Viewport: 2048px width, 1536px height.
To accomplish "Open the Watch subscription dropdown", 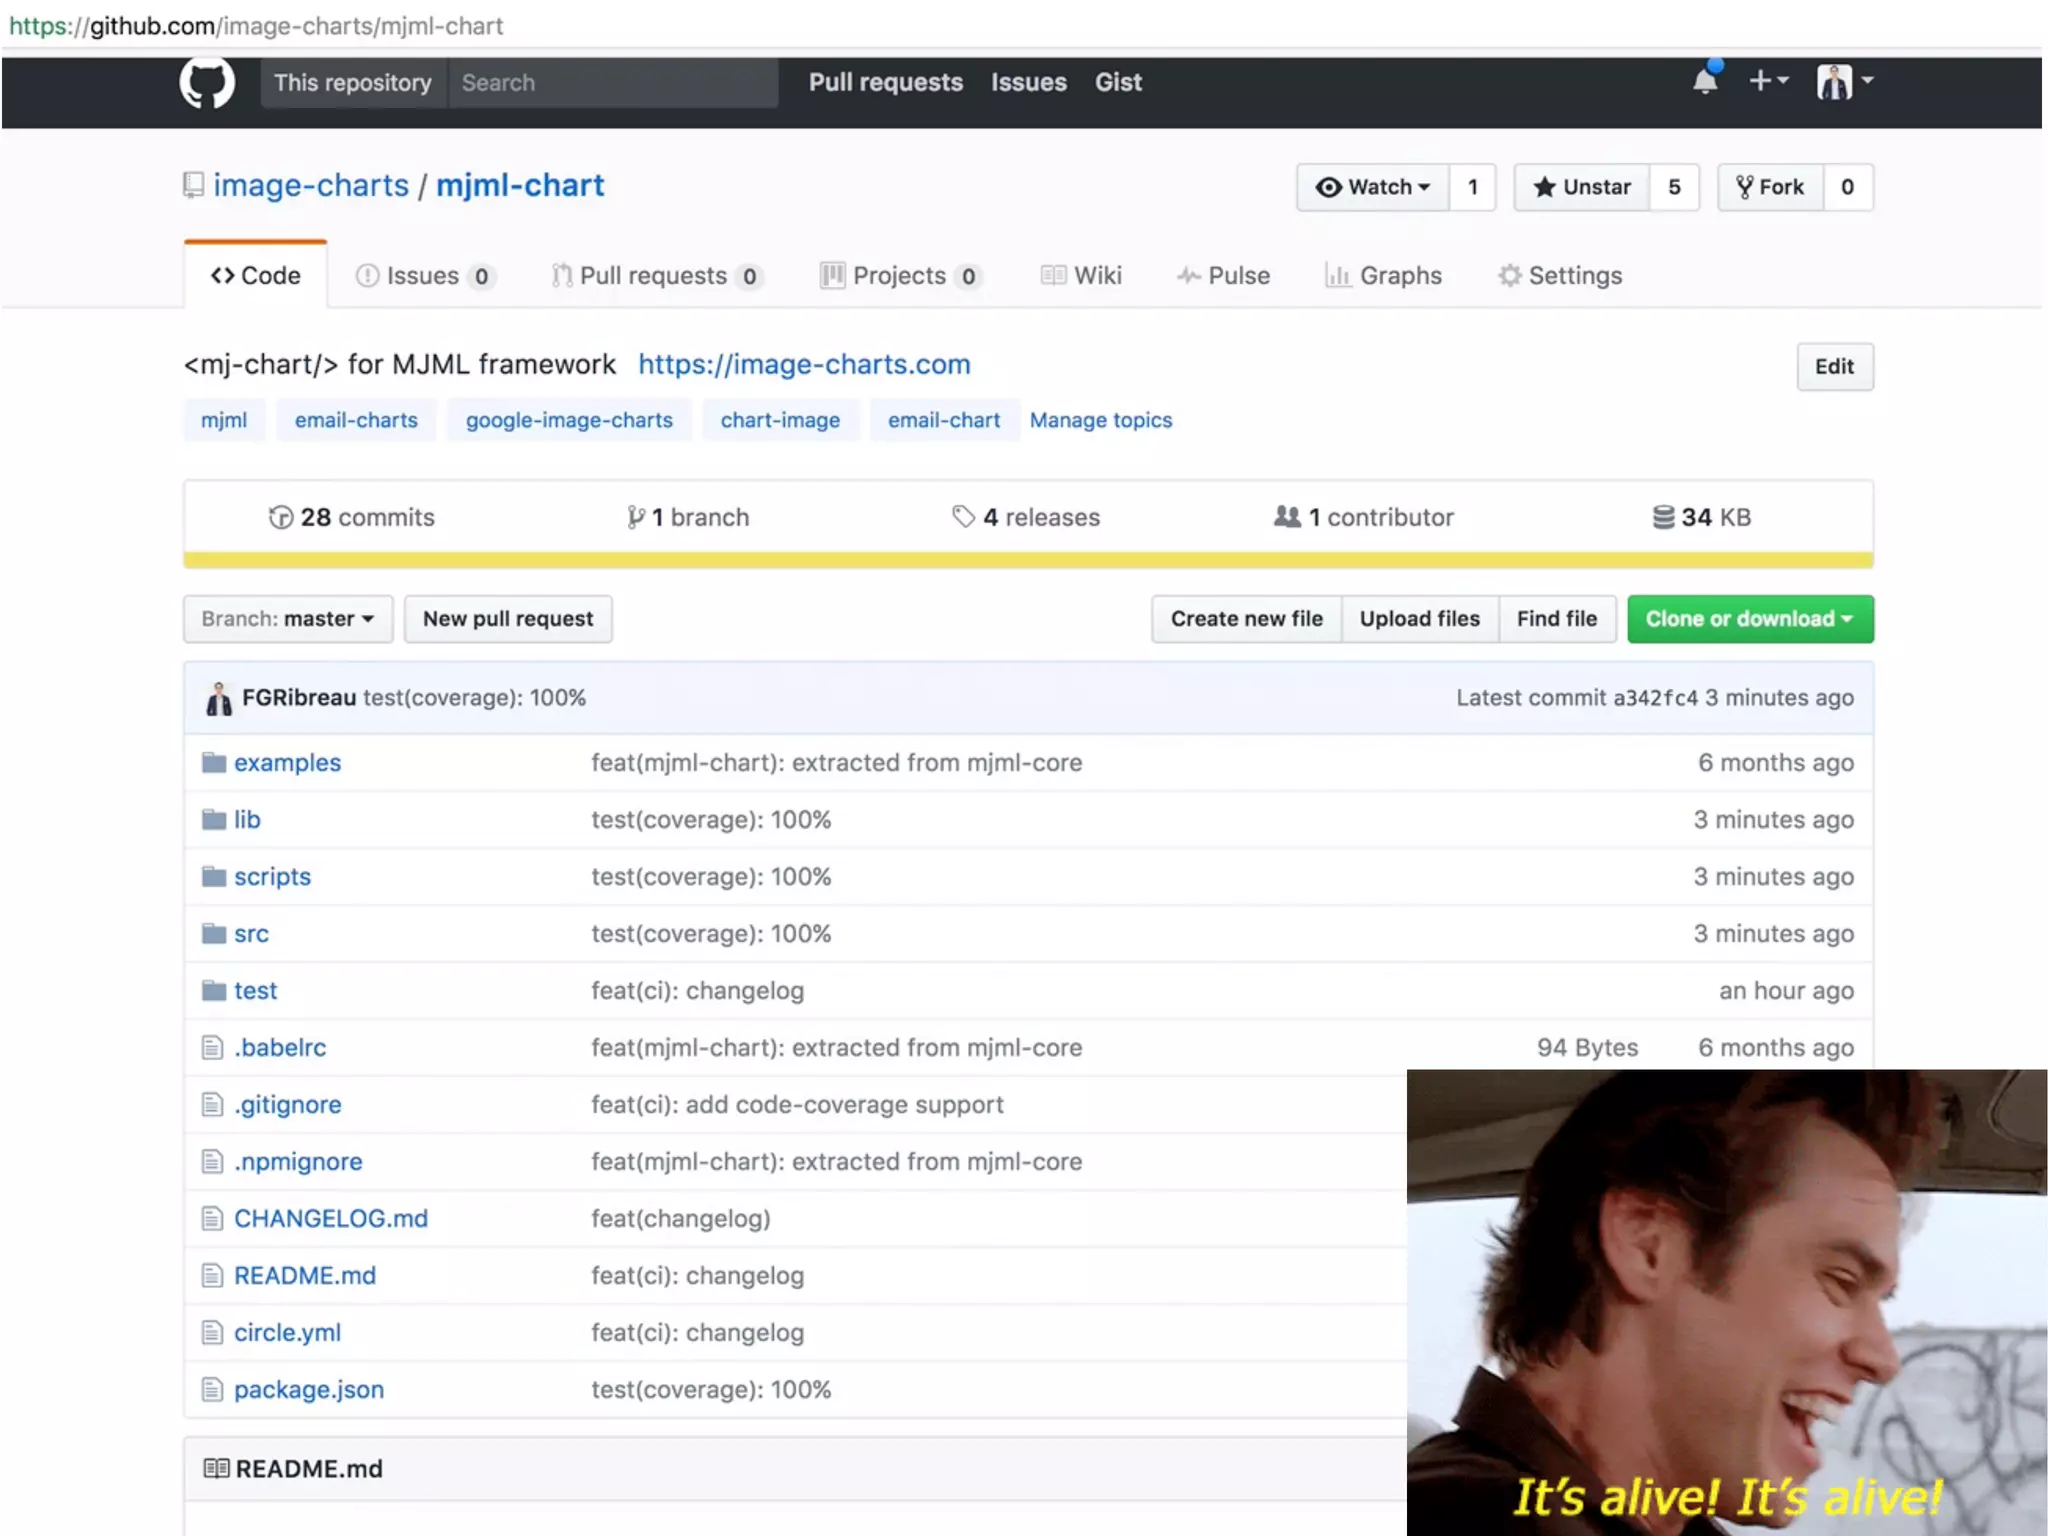I will [1373, 187].
